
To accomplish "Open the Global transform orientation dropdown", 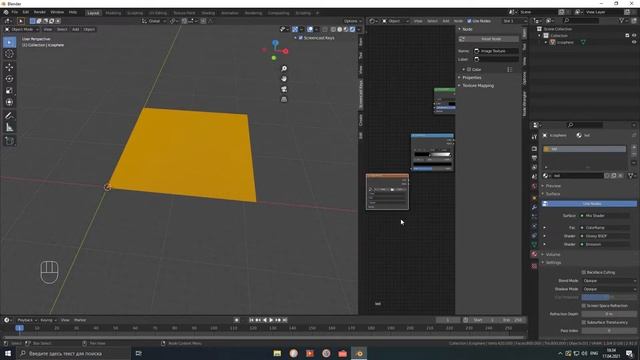I will [x=154, y=21].
